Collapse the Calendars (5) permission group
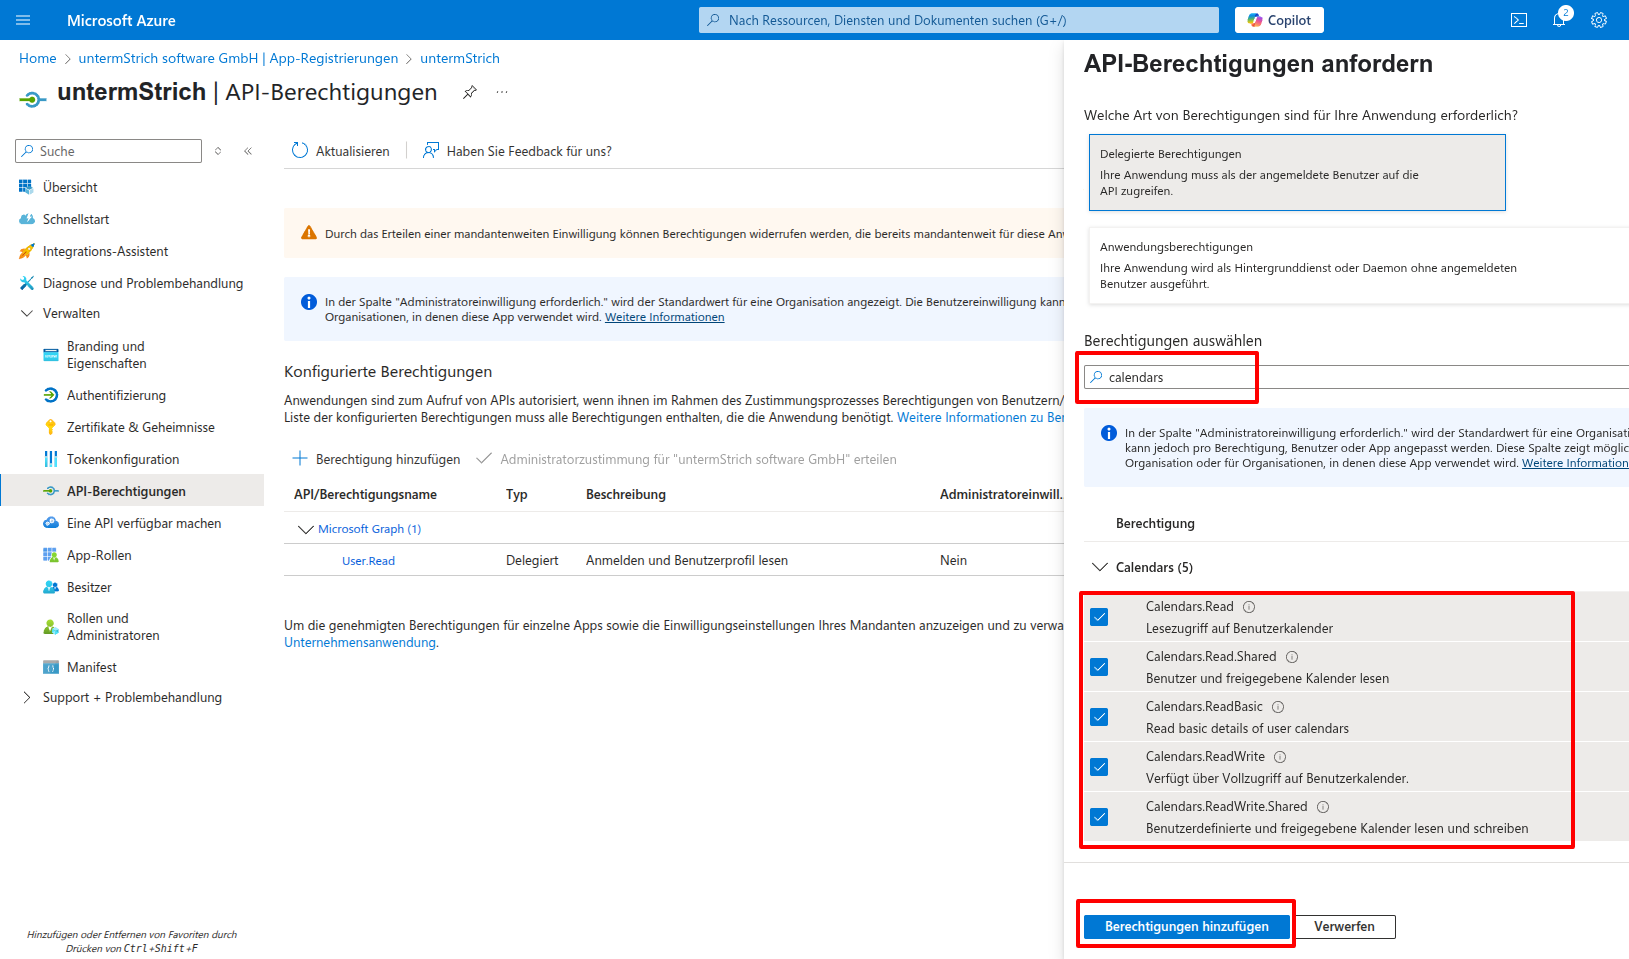 (1100, 567)
